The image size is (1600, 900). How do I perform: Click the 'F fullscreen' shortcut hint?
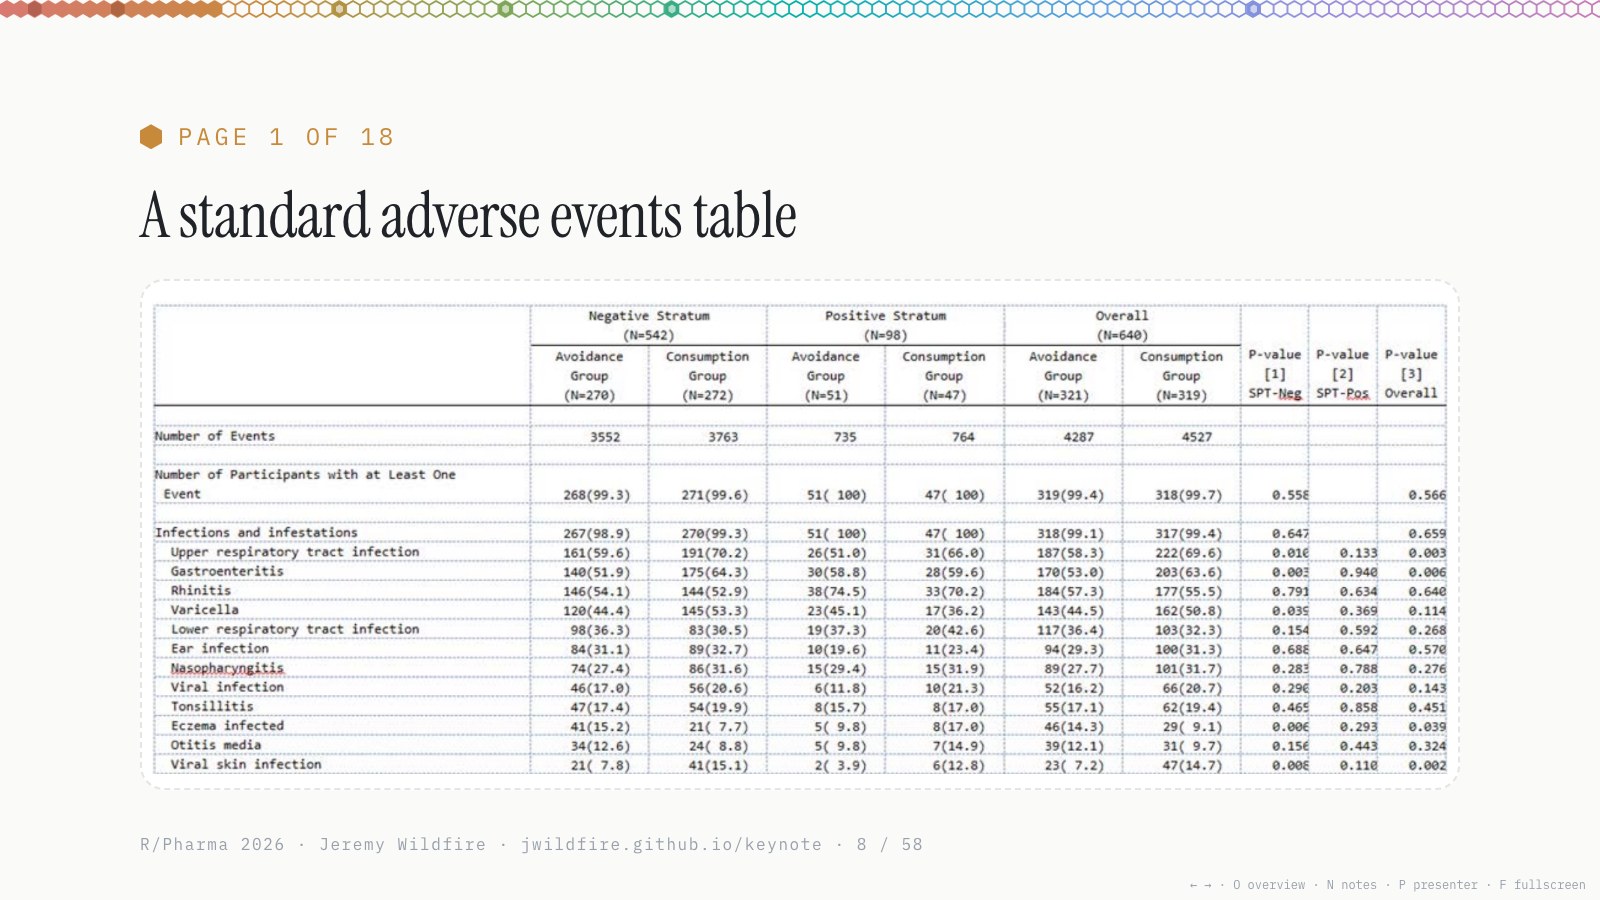click(x=1542, y=885)
